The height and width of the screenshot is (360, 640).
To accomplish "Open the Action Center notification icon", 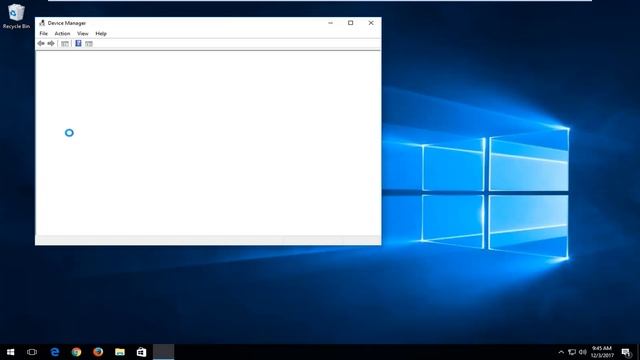I will point(626,352).
